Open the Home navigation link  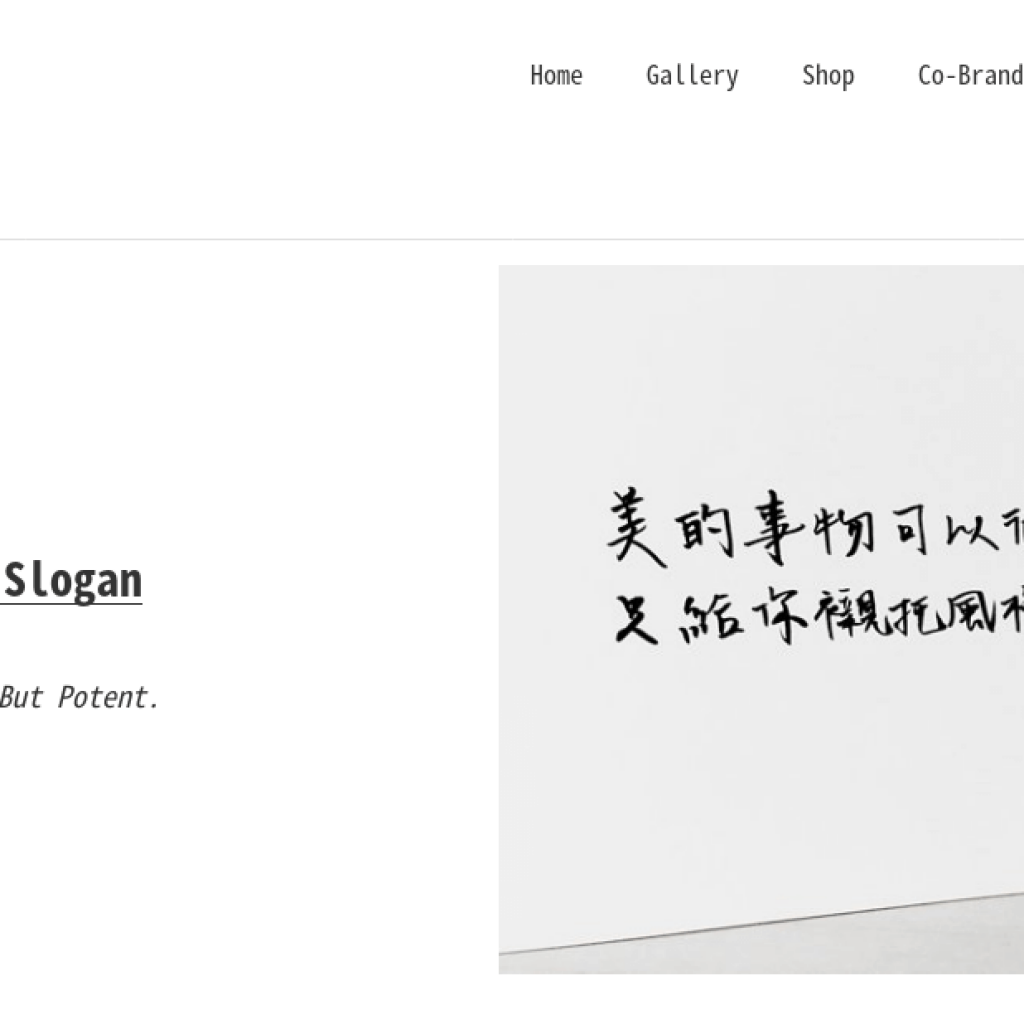pyautogui.click(x=556, y=76)
